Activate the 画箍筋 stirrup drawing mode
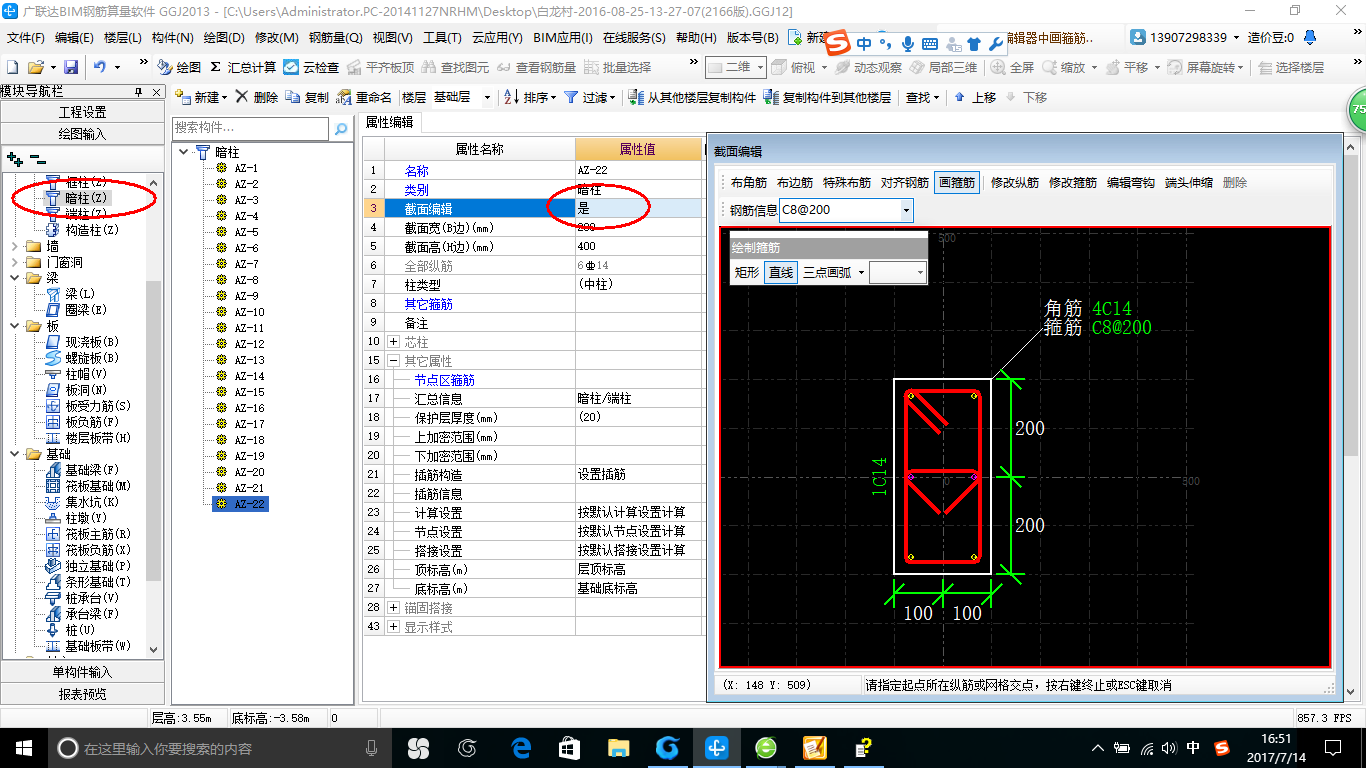This screenshot has width=1366, height=768. tap(957, 183)
